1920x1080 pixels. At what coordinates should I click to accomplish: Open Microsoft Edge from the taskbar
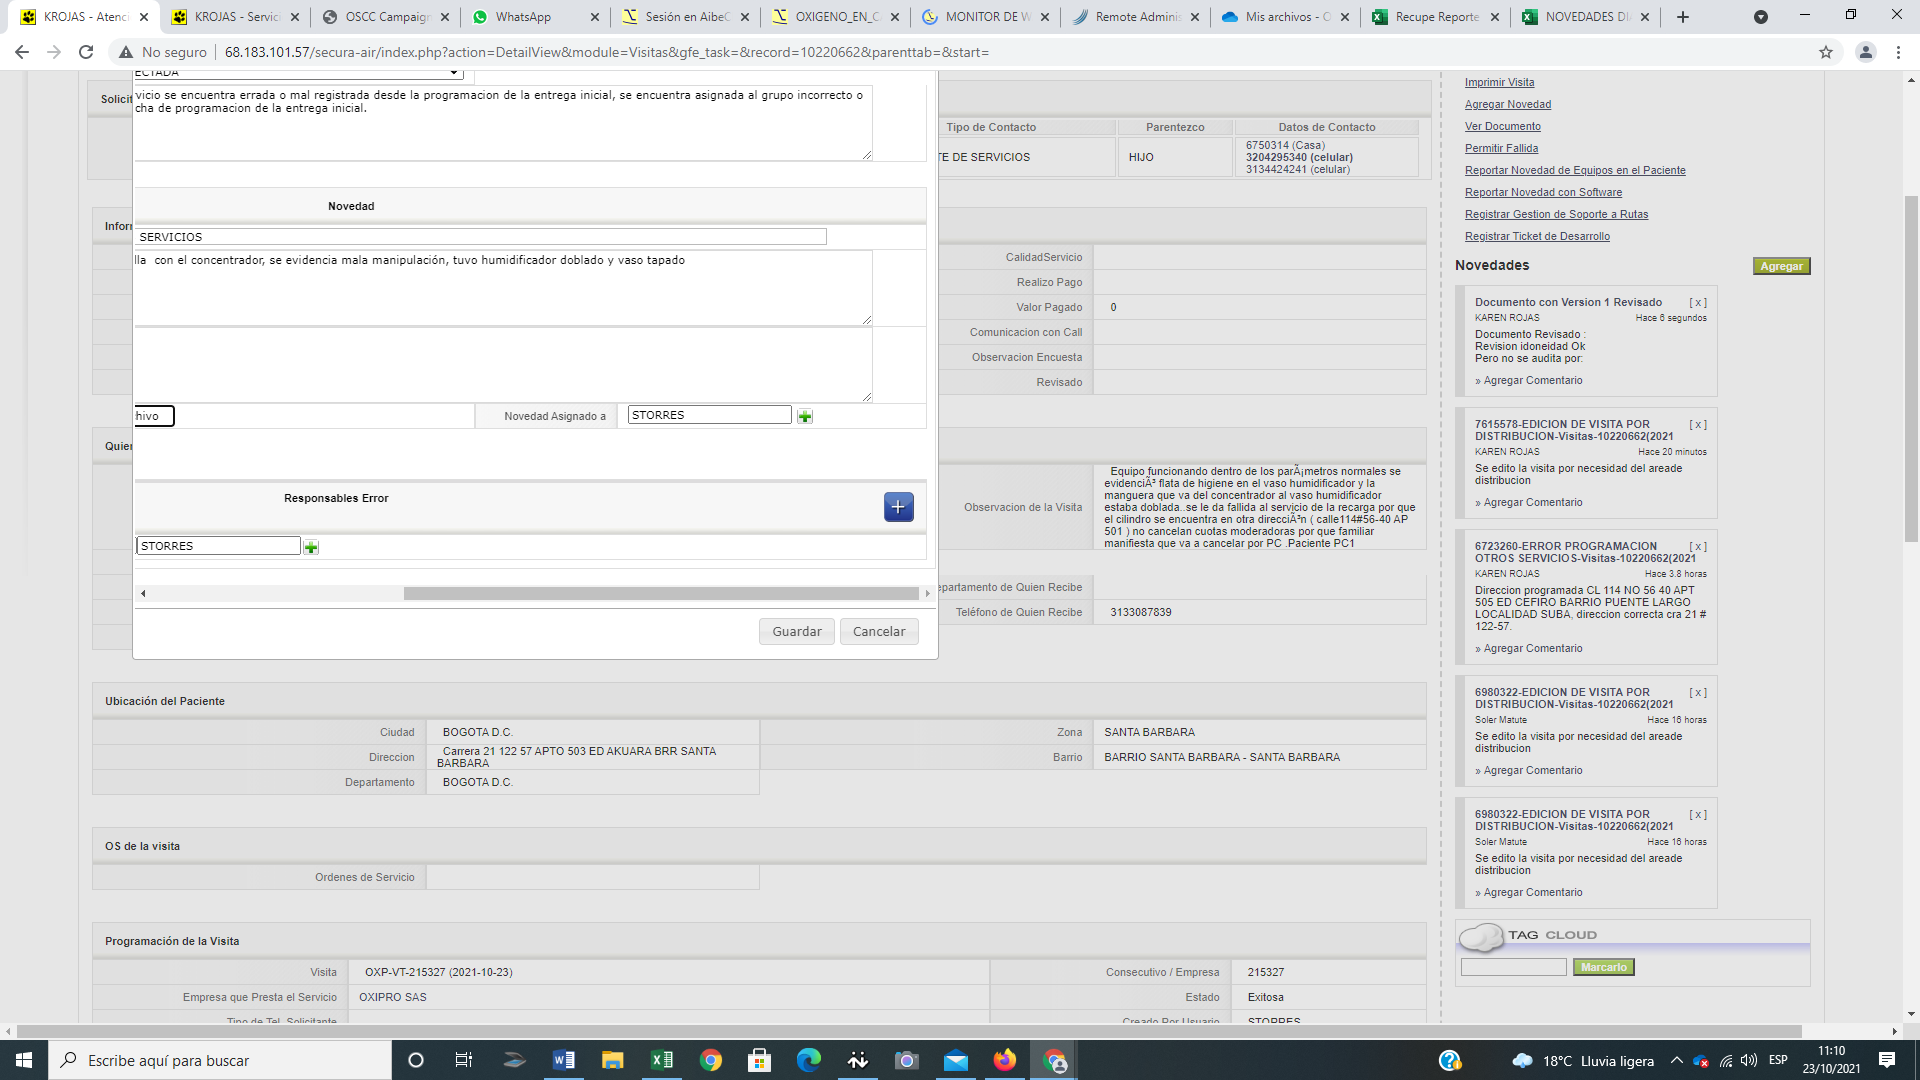point(809,1060)
